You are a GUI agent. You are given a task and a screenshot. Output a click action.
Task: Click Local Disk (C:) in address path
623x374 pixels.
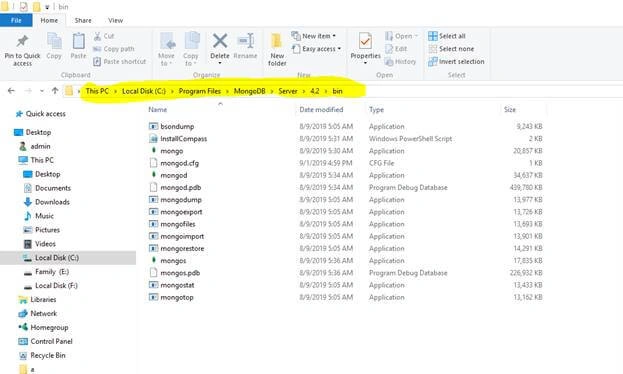(x=144, y=91)
